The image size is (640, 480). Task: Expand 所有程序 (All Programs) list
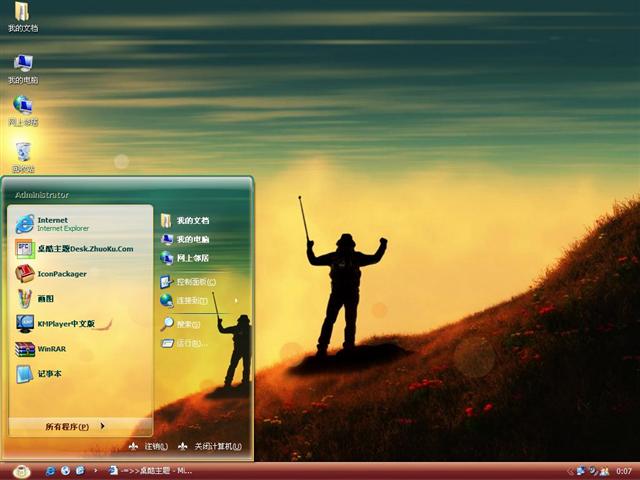74,426
